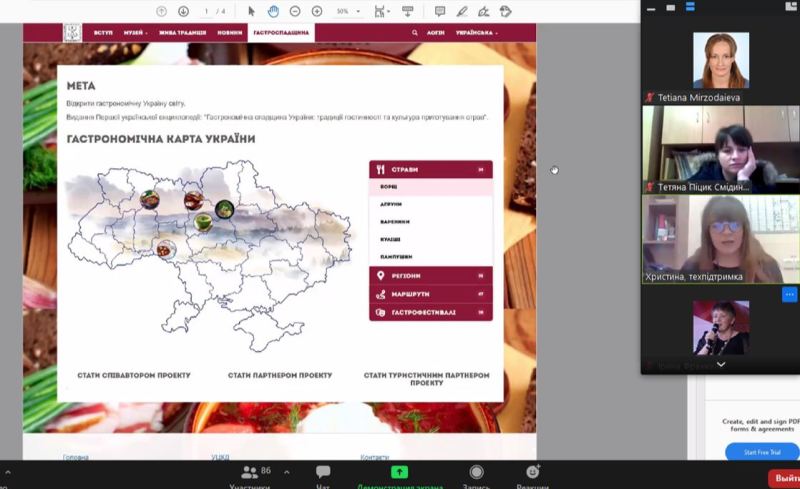This screenshot has height=489, width=800.
Task: Click СТАТИ СПІВАВТОРОМ ПРОЕКТУ link
Action: coord(134,375)
